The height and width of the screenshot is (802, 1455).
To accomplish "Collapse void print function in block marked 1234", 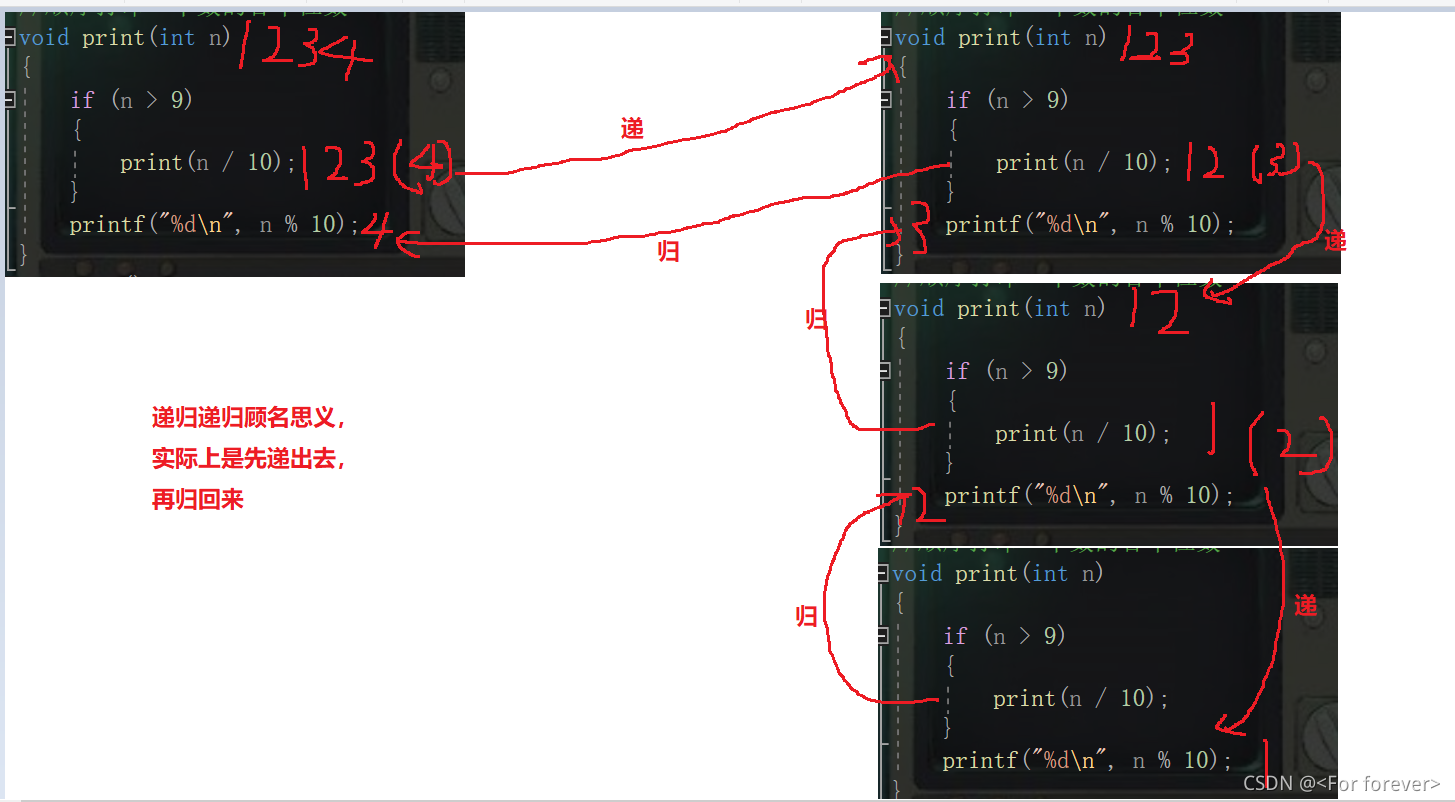I will click(x=9, y=38).
